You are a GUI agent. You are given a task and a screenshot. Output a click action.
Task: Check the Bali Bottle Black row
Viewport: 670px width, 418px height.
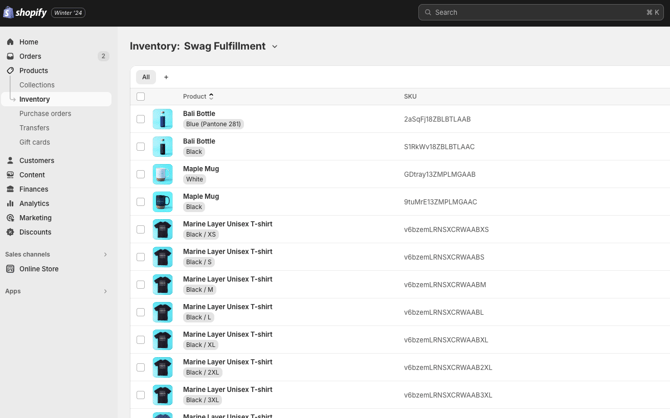[141, 147]
